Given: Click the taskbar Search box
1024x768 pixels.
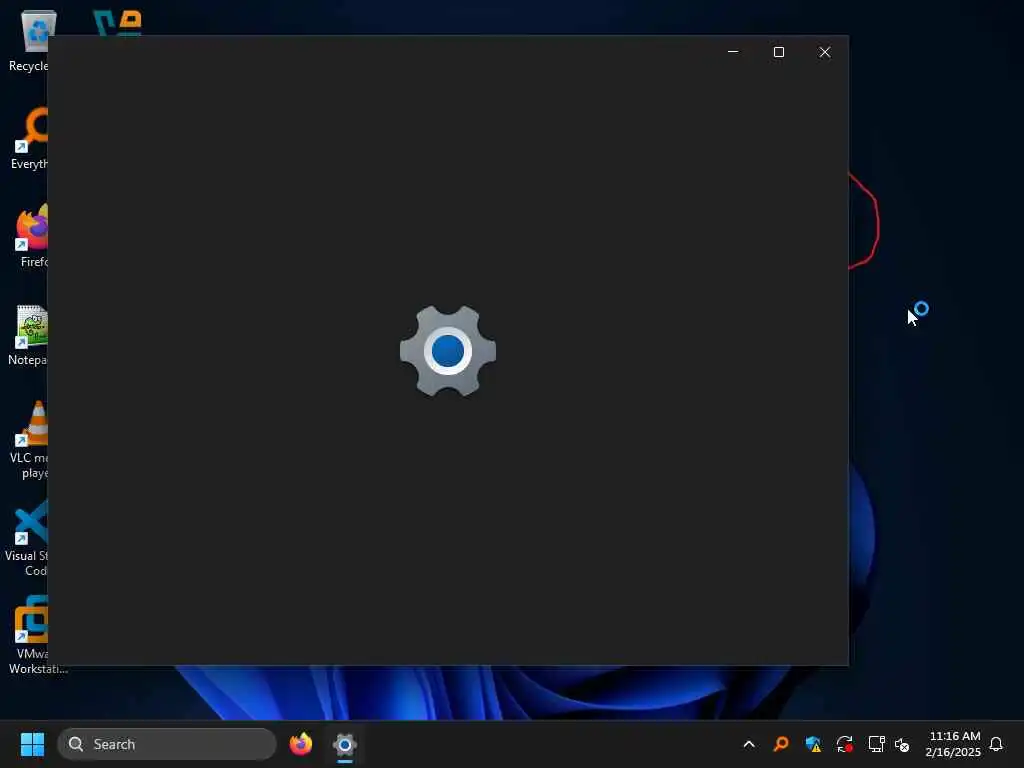Looking at the screenshot, I should 167,744.
